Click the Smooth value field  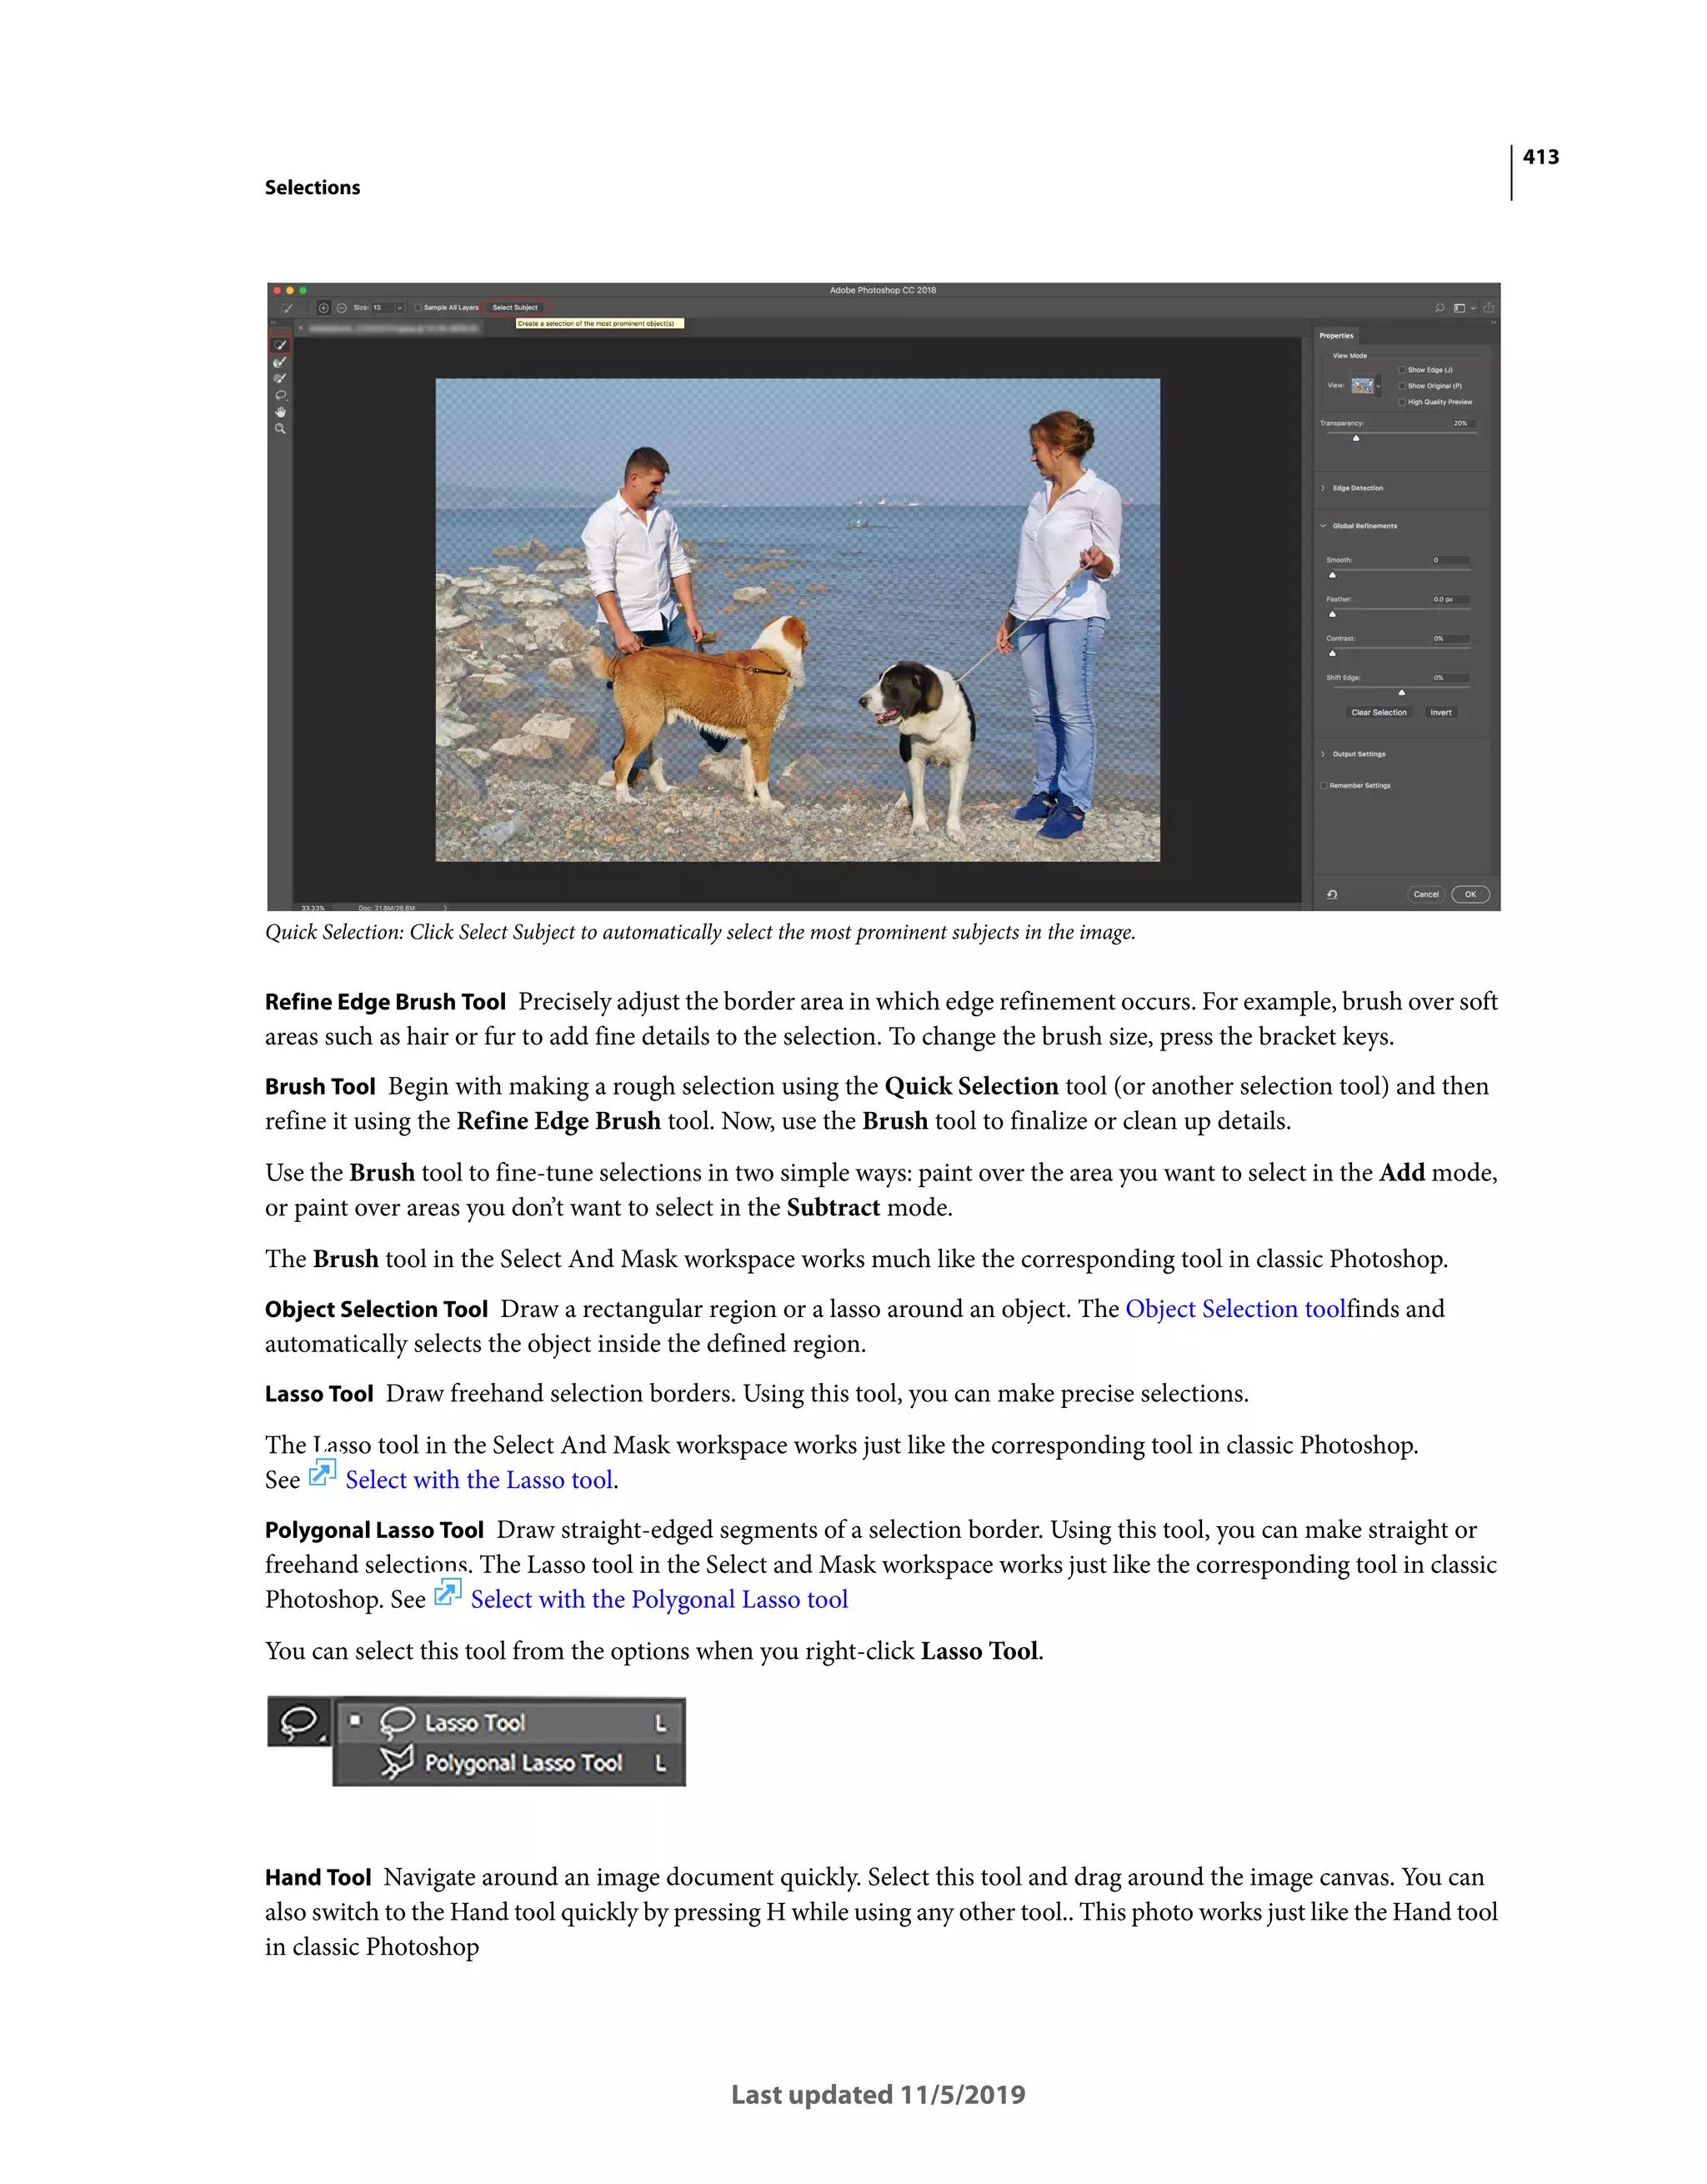tap(1451, 561)
